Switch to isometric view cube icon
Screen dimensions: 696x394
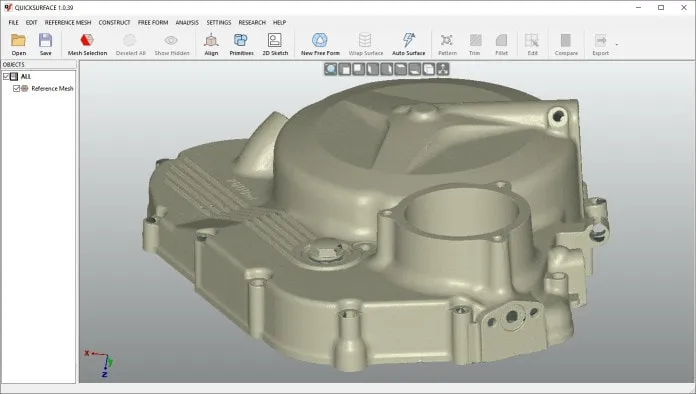(x=428, y=69)
